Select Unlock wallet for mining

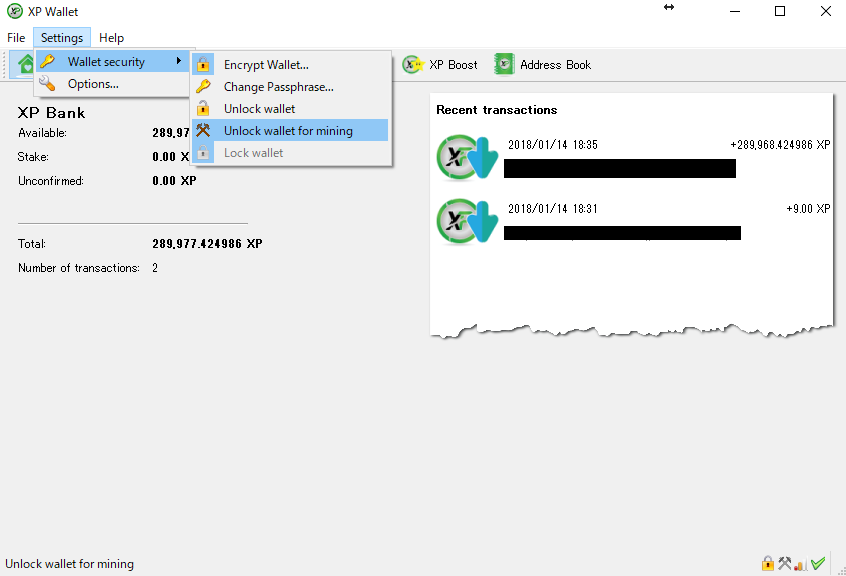[x=288, y=131]
